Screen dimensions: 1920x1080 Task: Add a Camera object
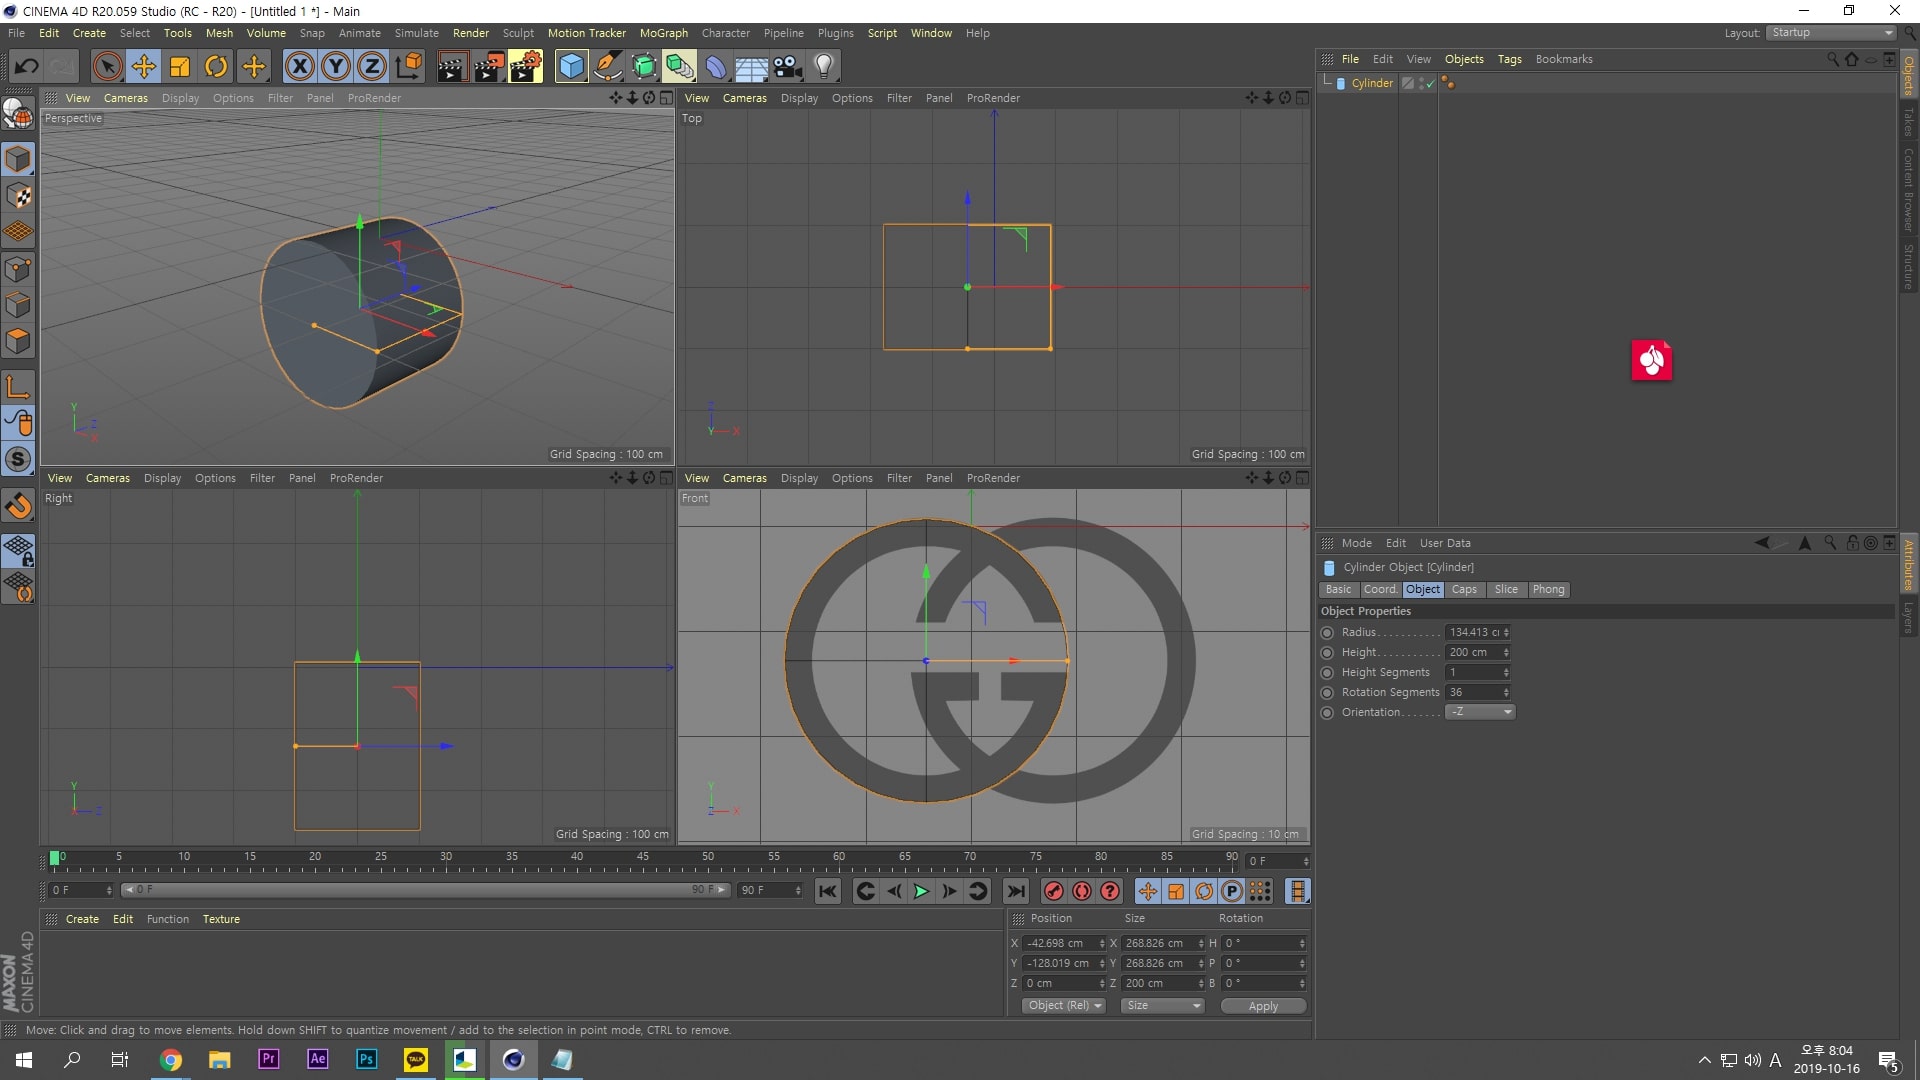click(x=788, y=67)
